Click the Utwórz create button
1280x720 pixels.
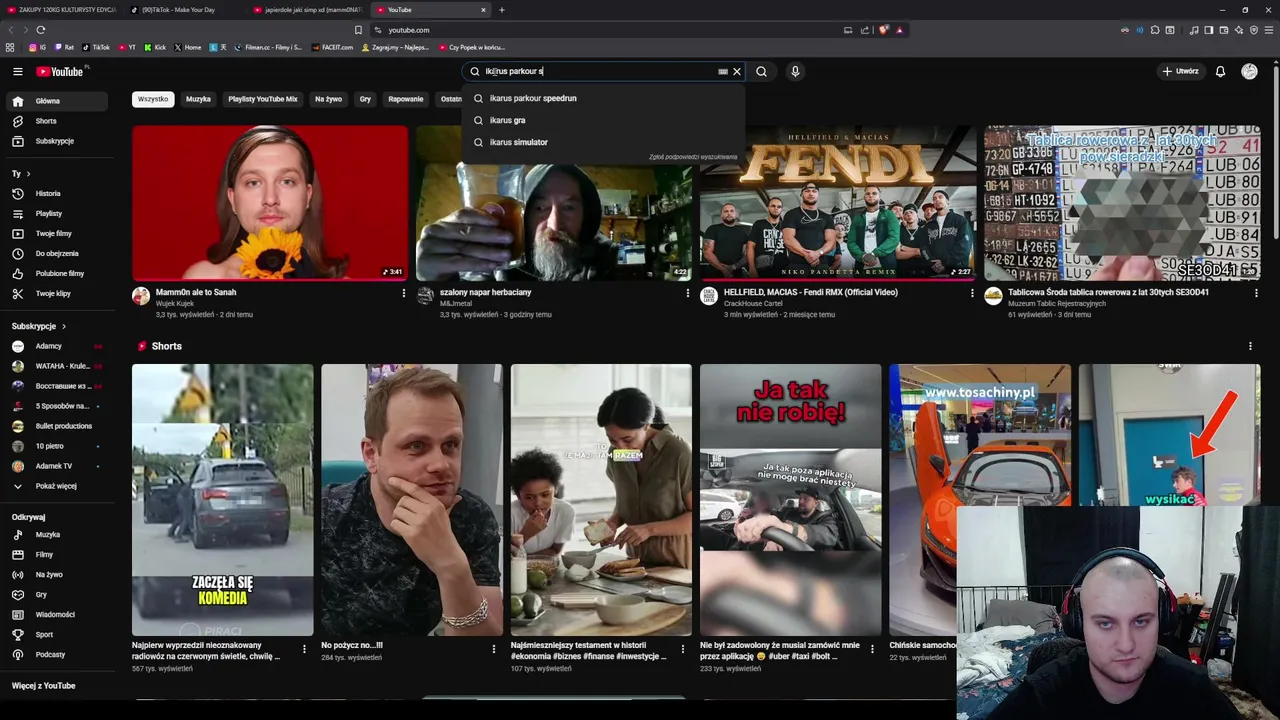pyautogui.click(x=1180, y=71)
